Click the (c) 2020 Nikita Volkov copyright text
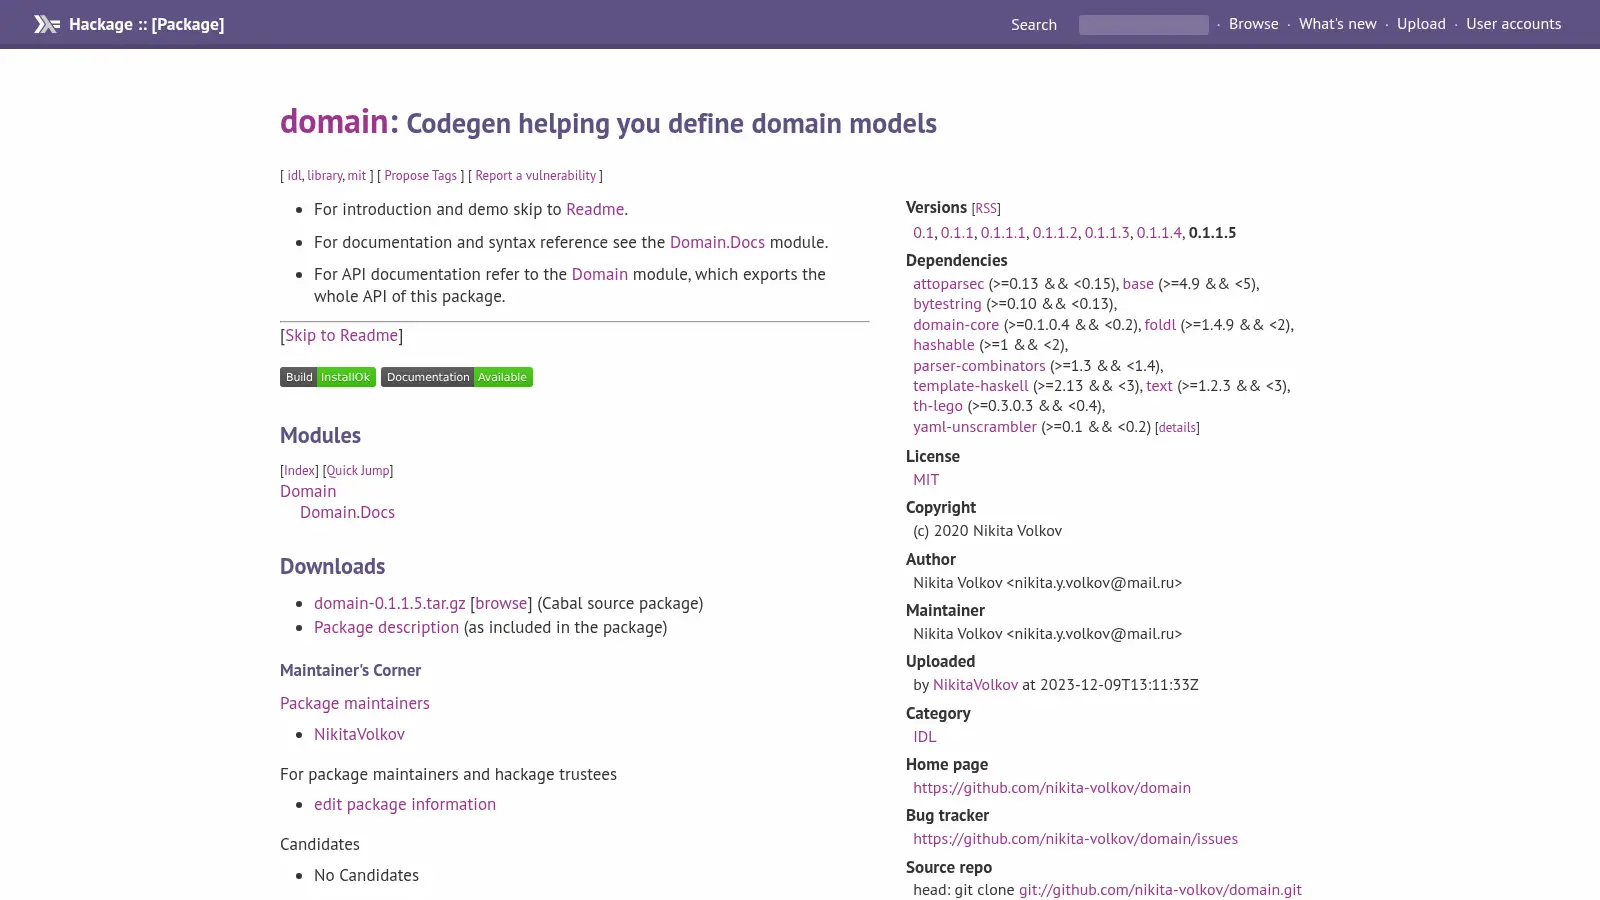The image size is (1600, 900). 987,531
